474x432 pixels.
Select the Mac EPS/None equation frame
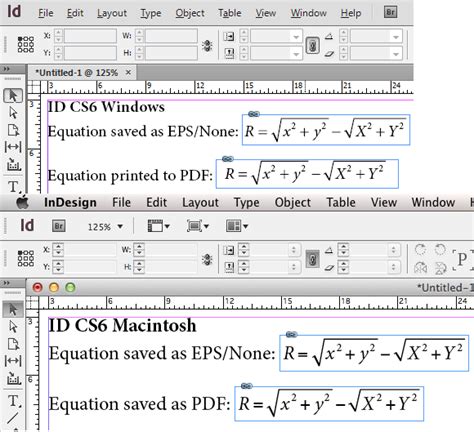pos(374,353)
